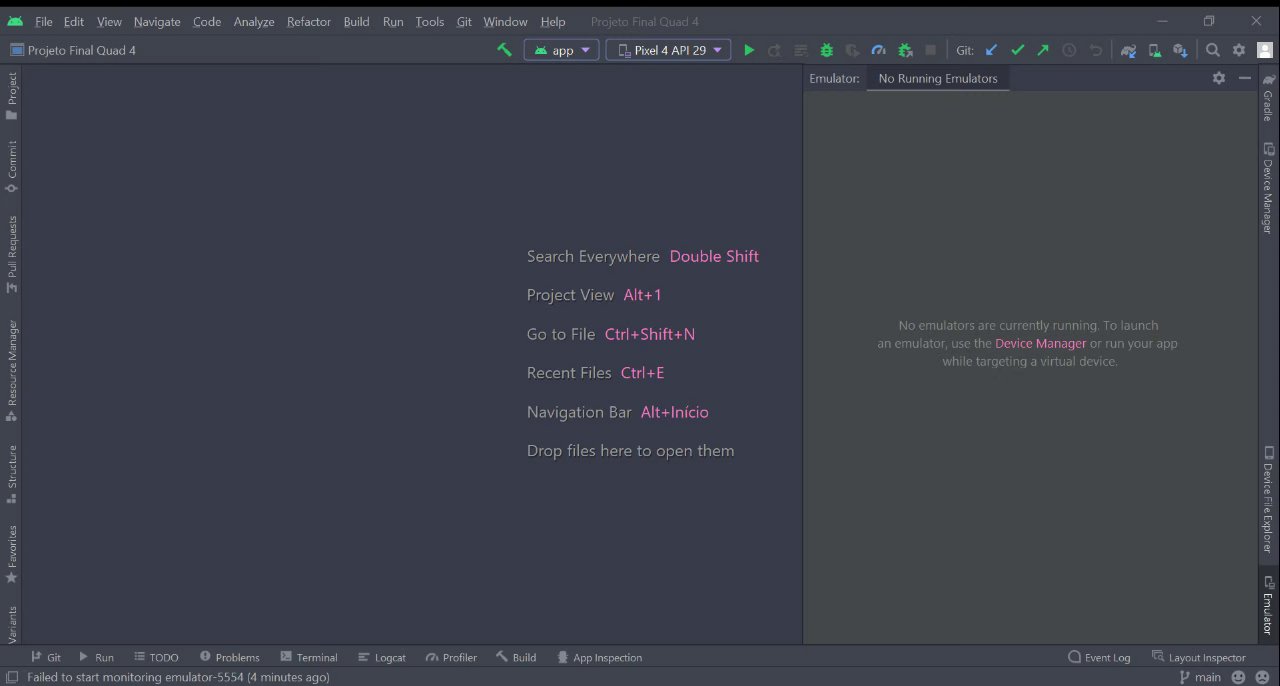Click the Git update project arrow
1280x686 pixels.
pos(991,50)
